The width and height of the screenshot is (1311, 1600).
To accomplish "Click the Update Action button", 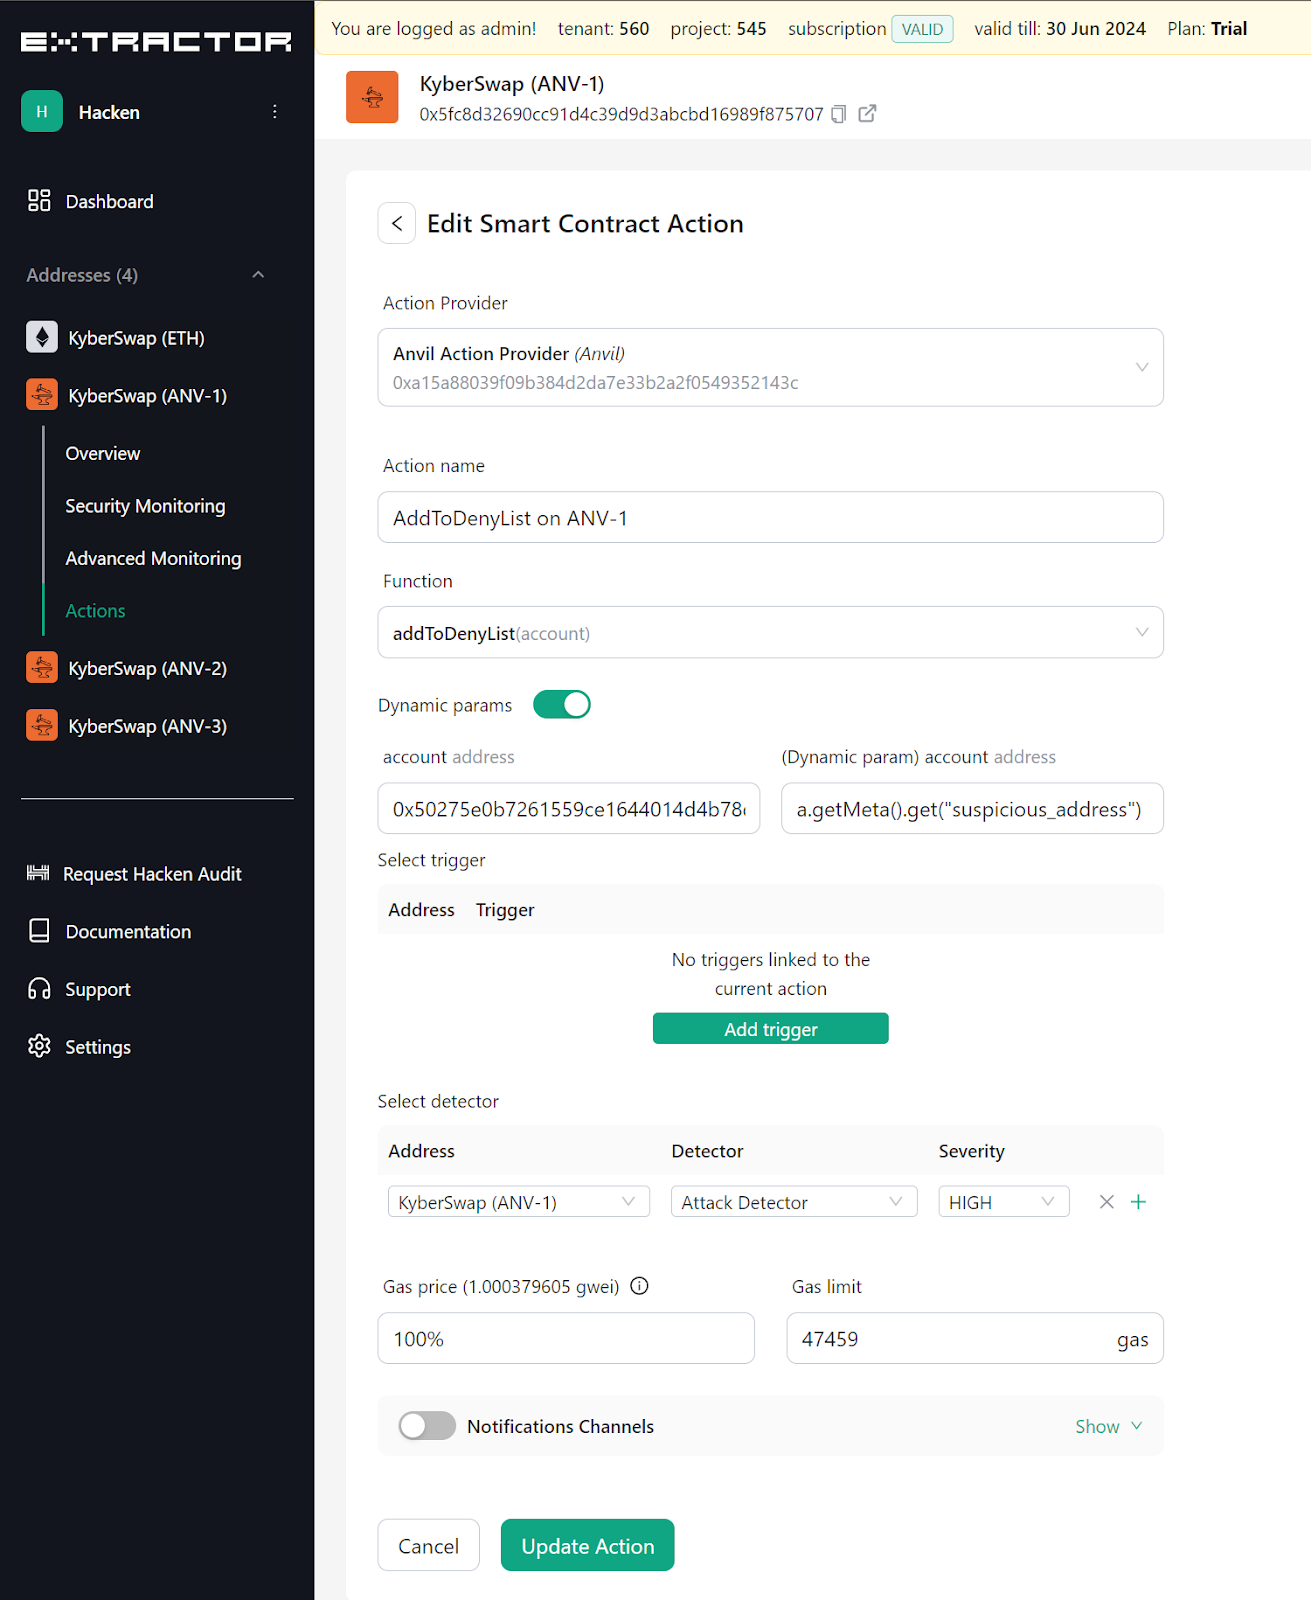I will coord(587,1545).
